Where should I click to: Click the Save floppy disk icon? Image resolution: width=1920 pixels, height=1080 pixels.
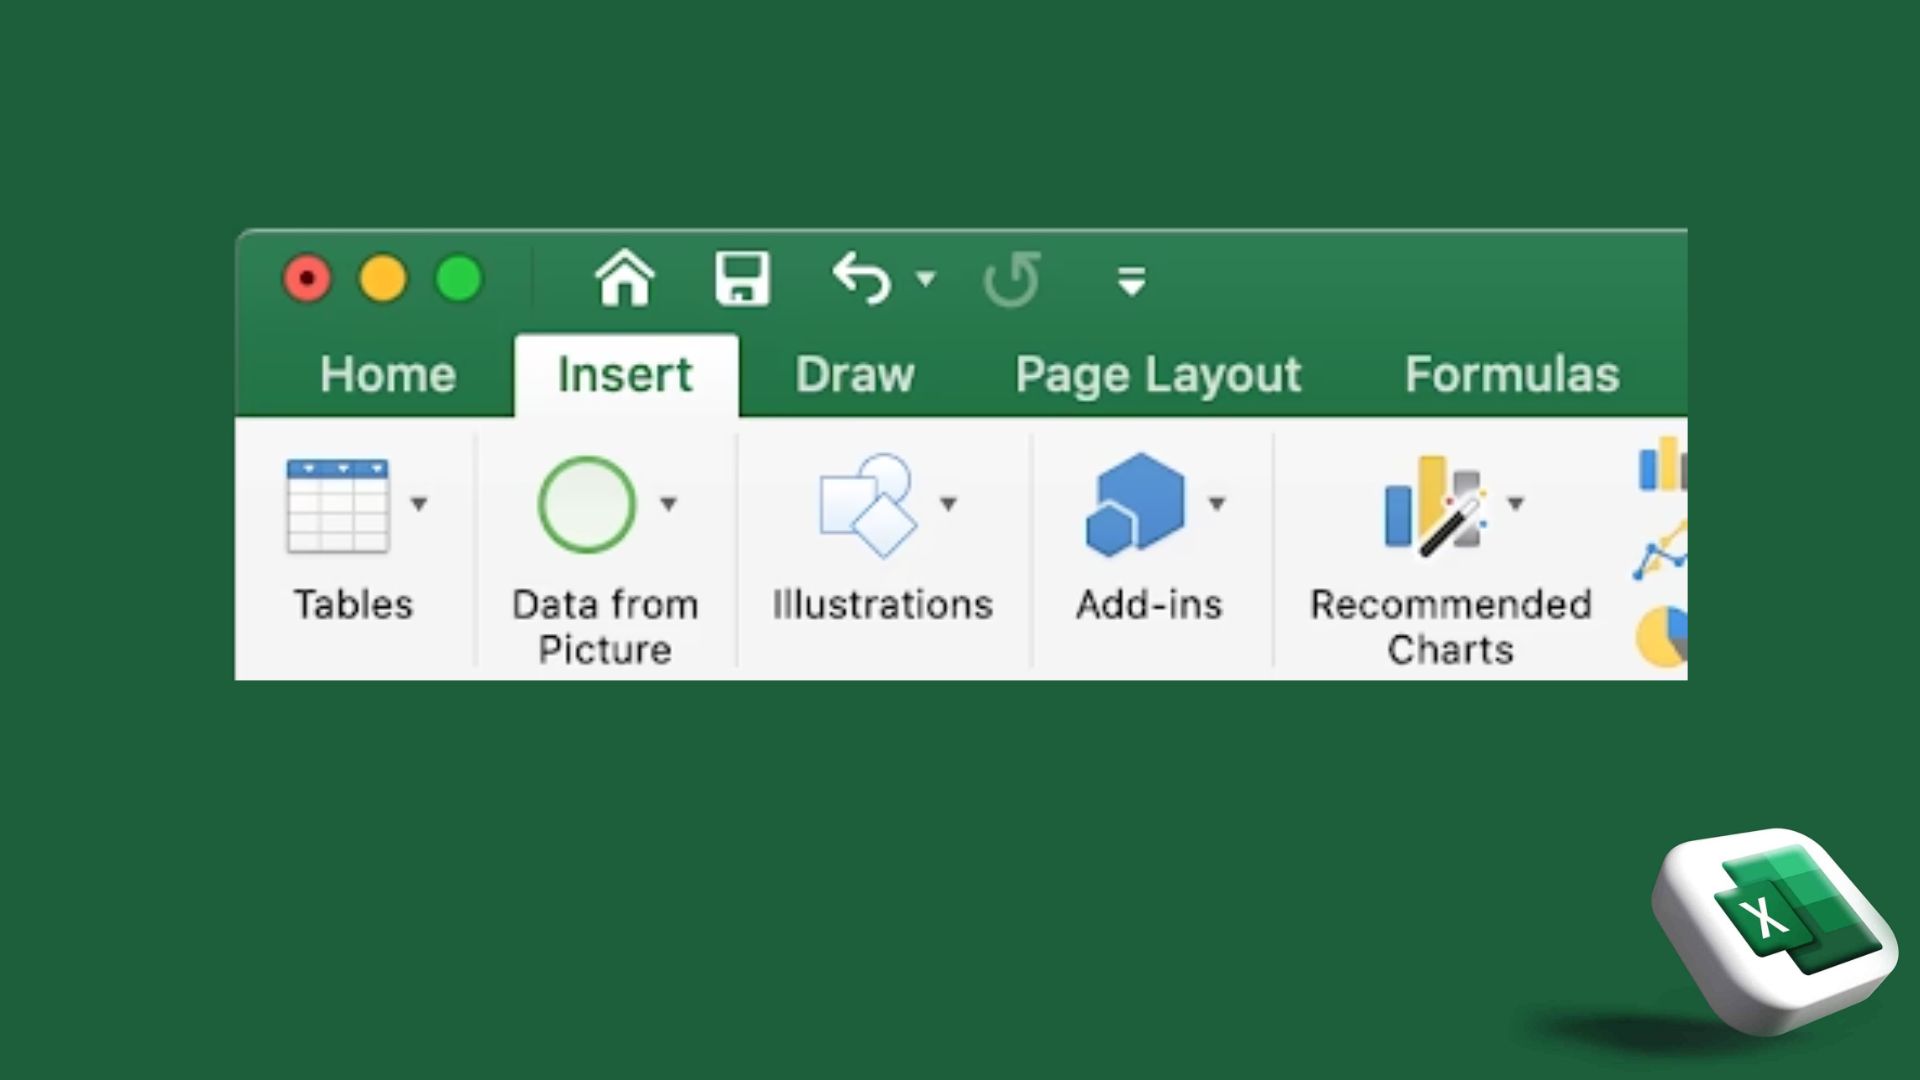click(x=742, y=278)
